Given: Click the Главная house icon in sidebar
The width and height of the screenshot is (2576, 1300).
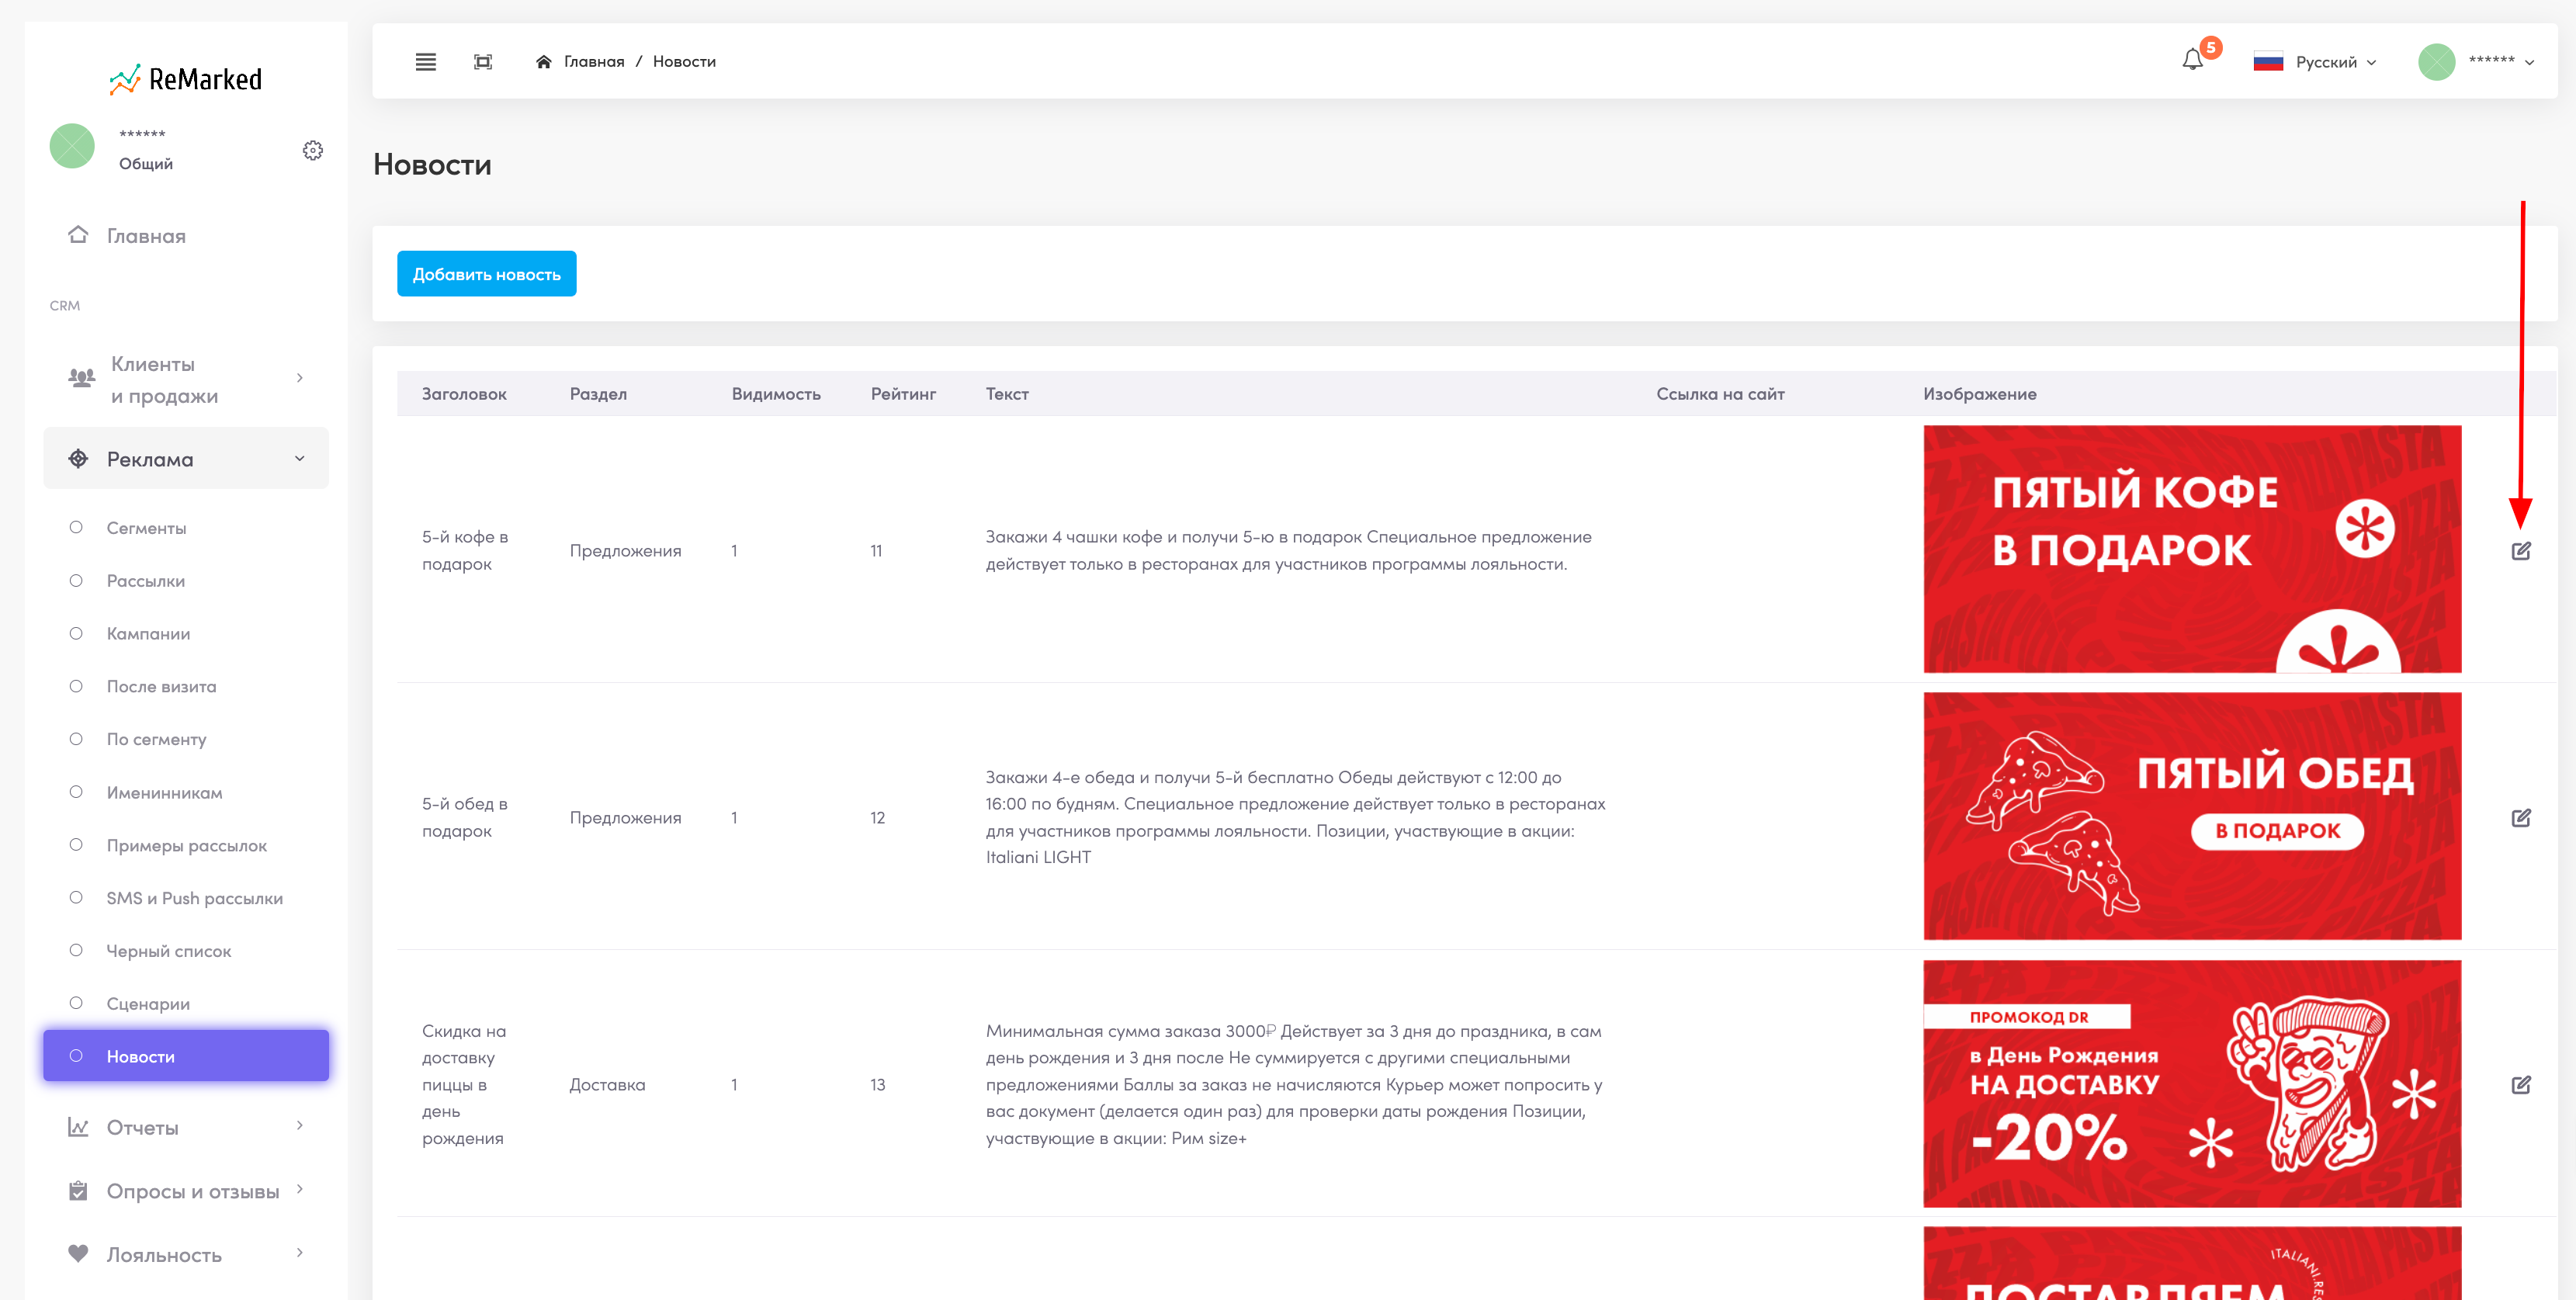Looking at the screenshot, I should click(x=78, y=235).
